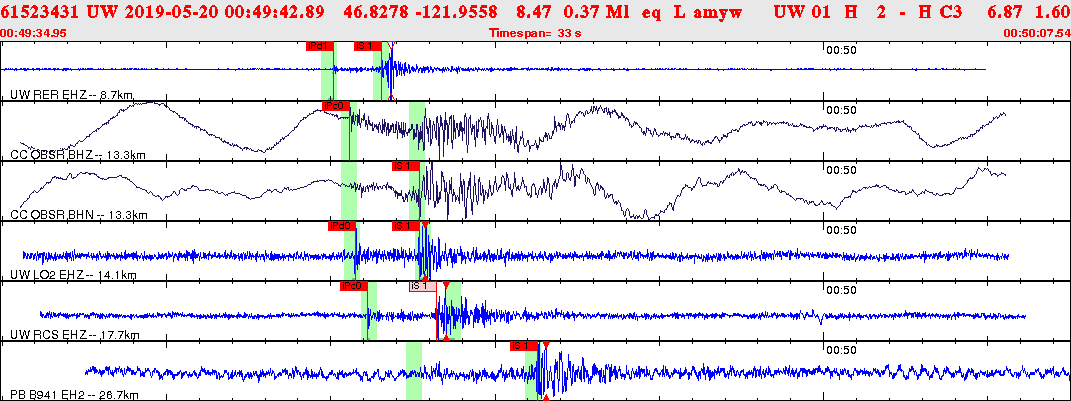Click the analyst name amyw

pos(716,12)
